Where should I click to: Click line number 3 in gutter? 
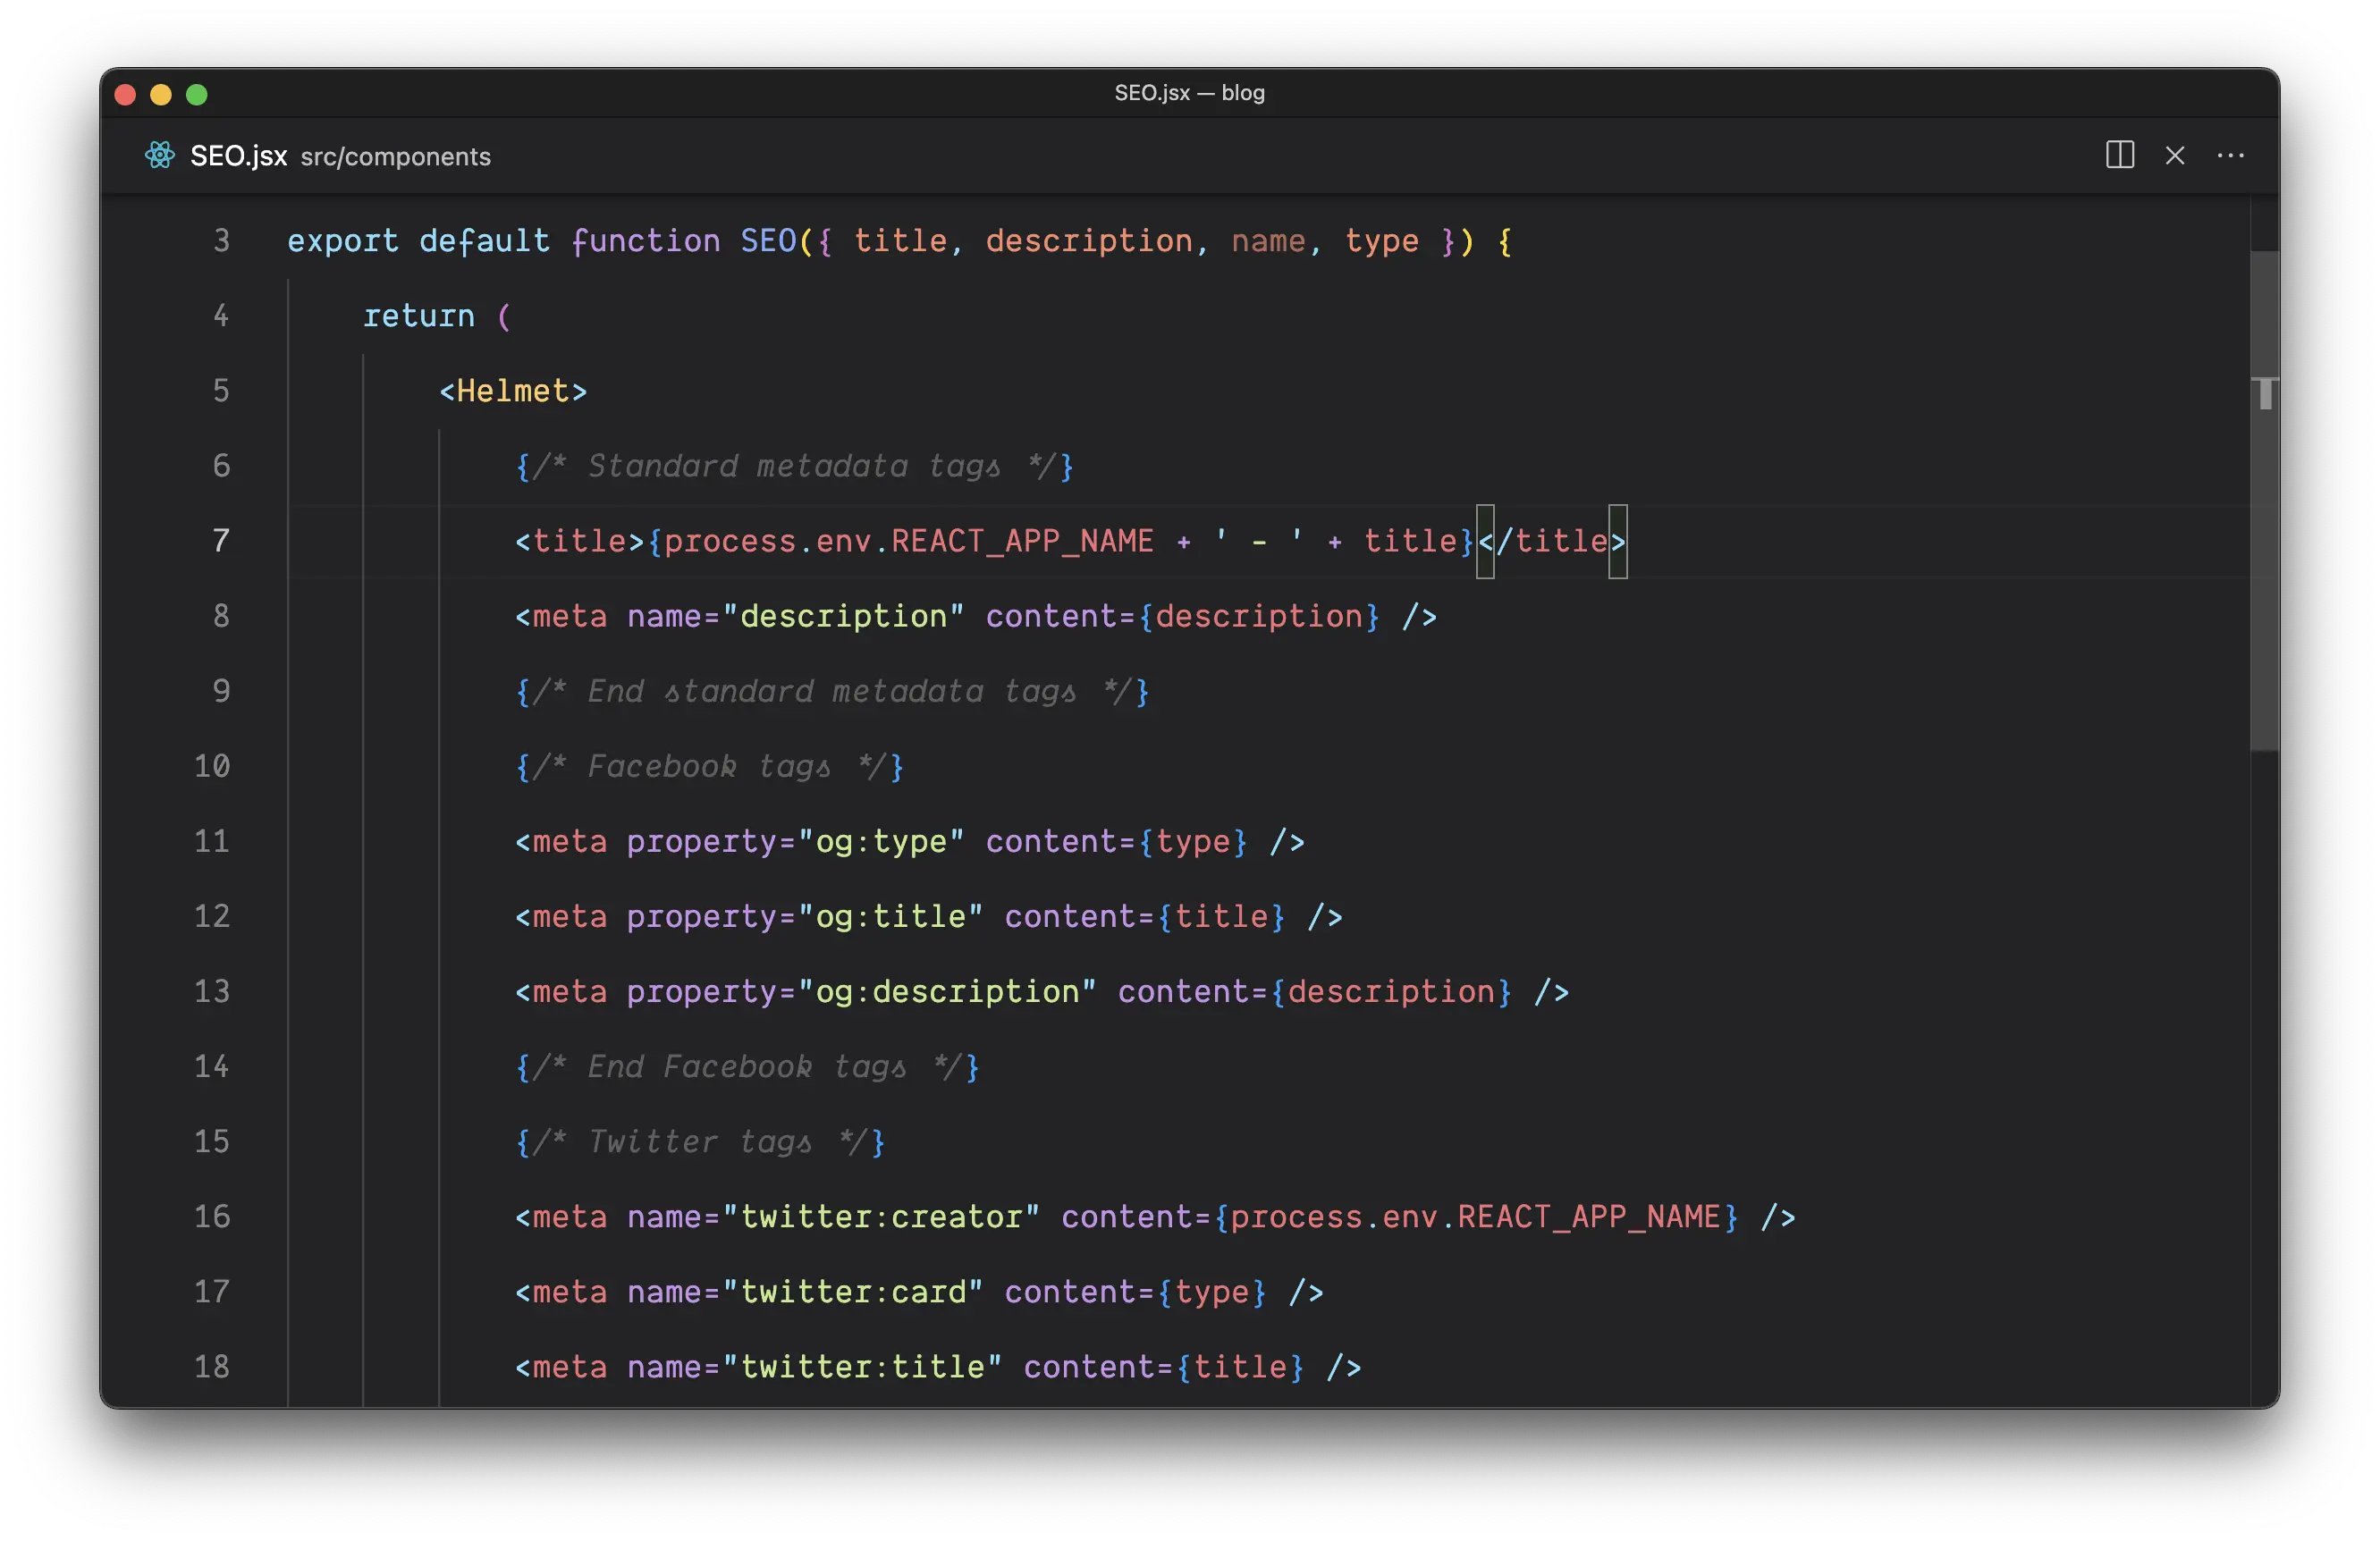[x=221, y=241]
